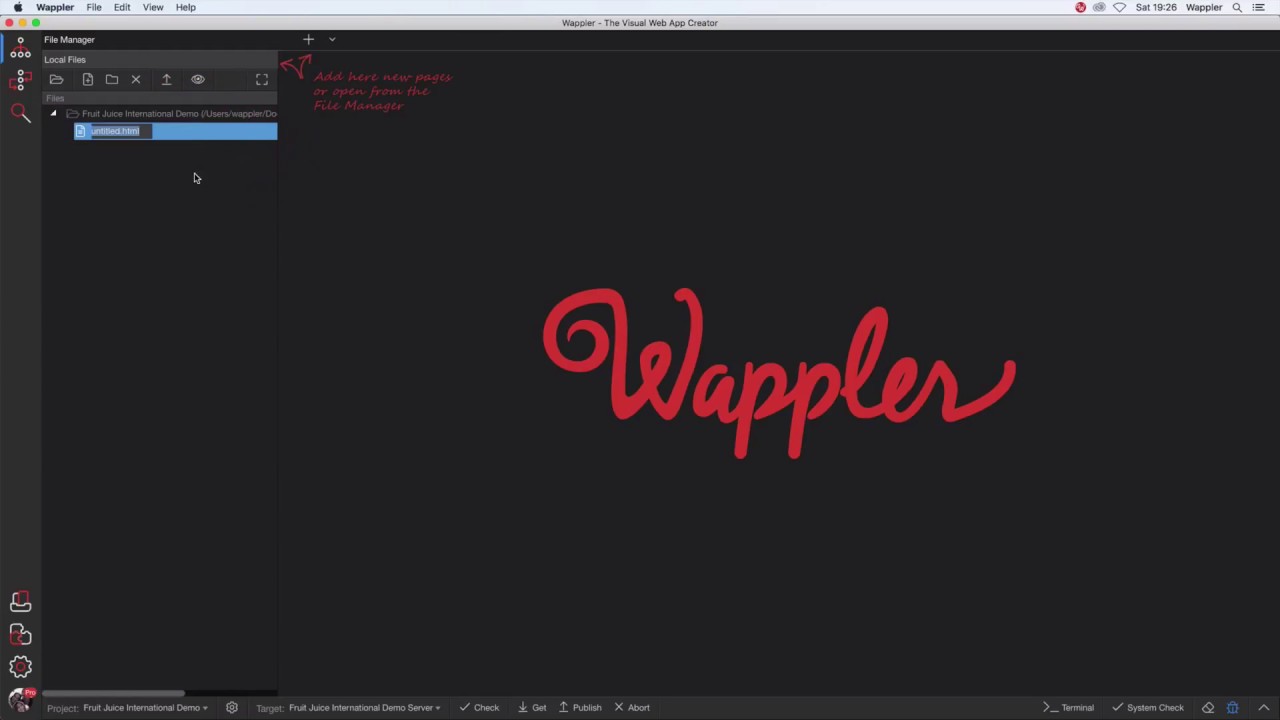Click the Creative Cloud icon in menu bar

[1100, 7]
